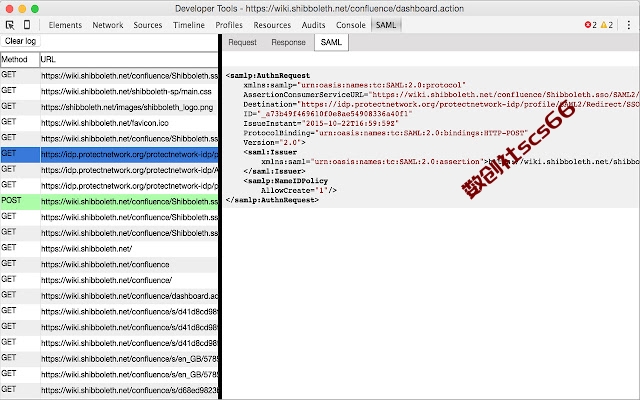
Task: Select the main.css request row
Action: (109, 91)
